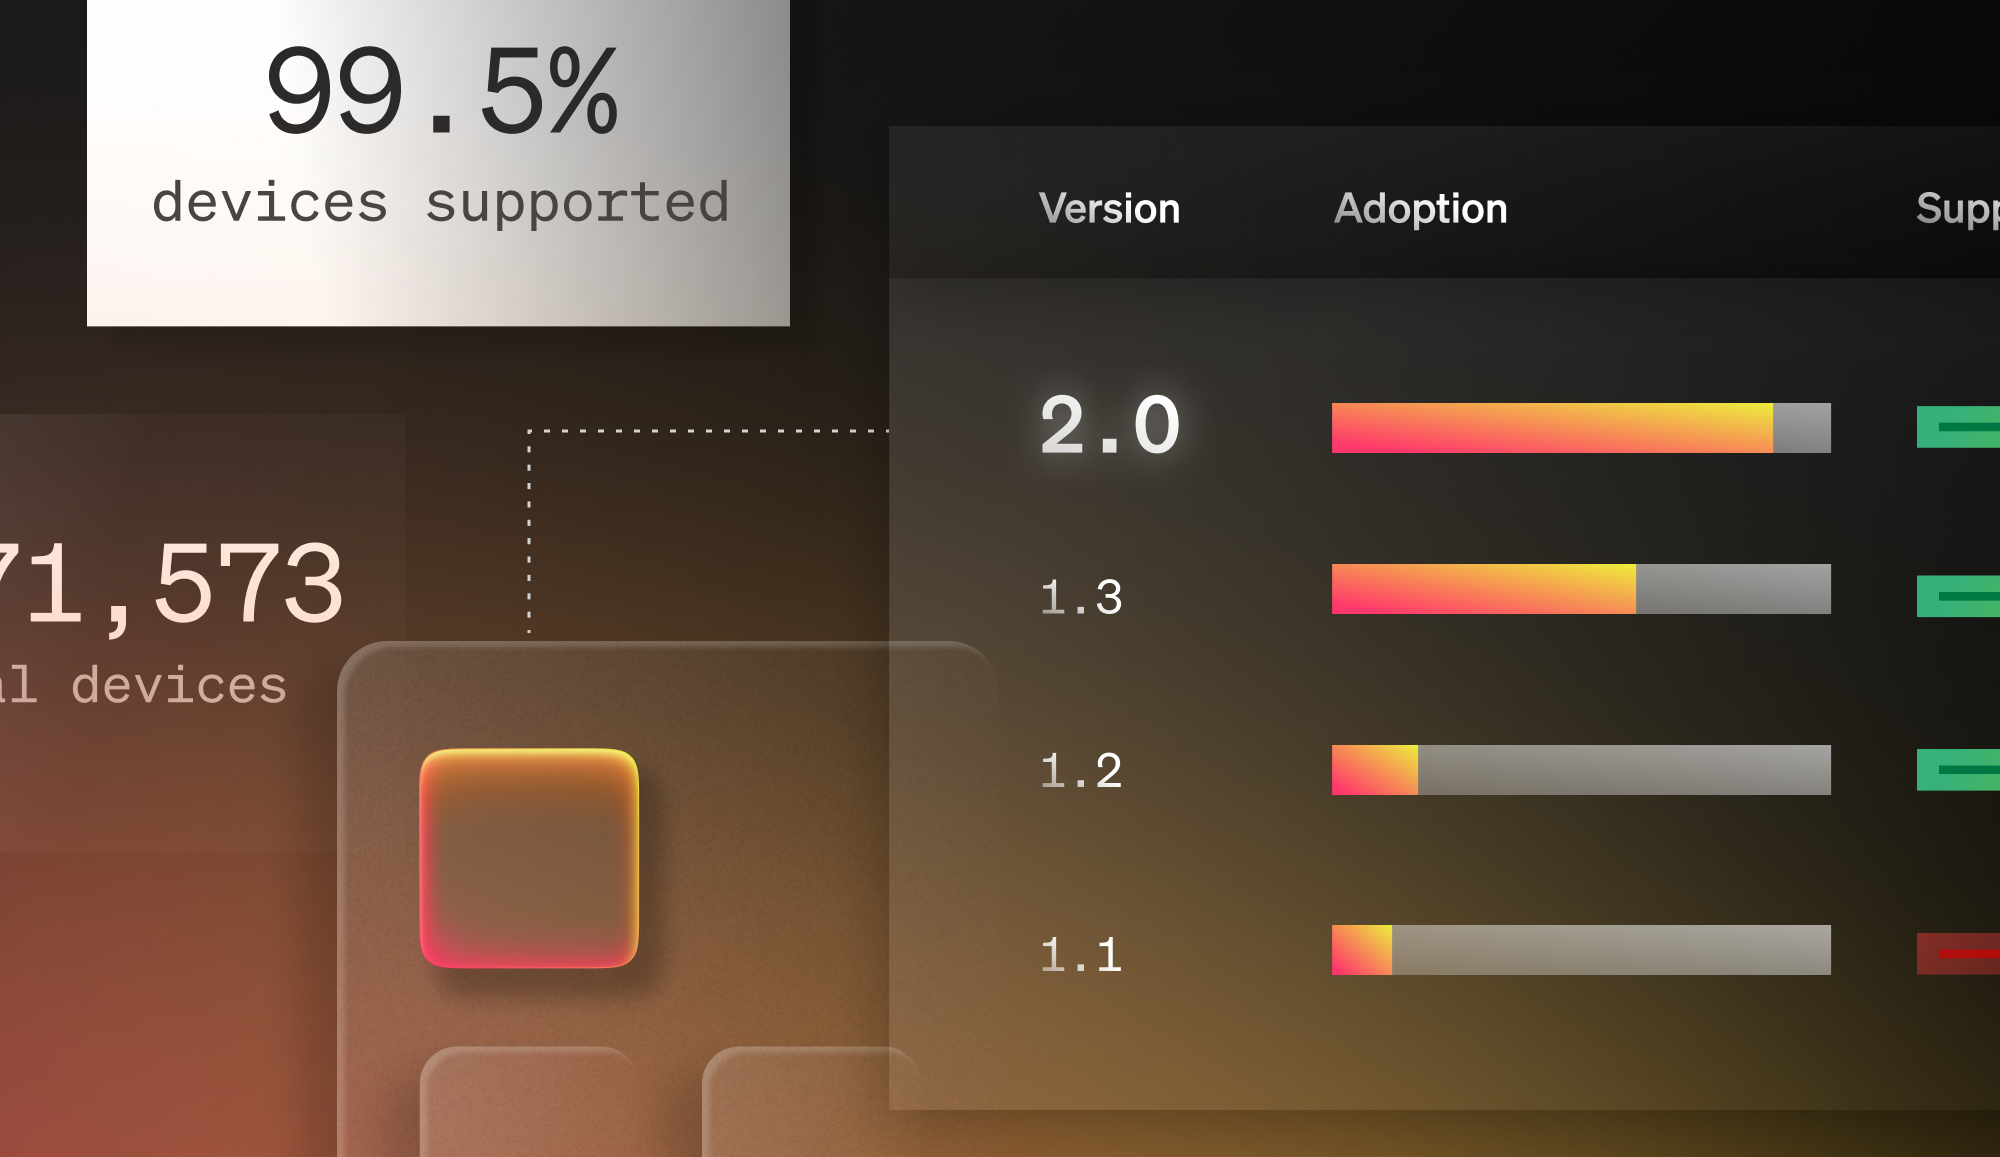Click the glowing orange square tile
2000x1157 pixels.
[529, 858]
